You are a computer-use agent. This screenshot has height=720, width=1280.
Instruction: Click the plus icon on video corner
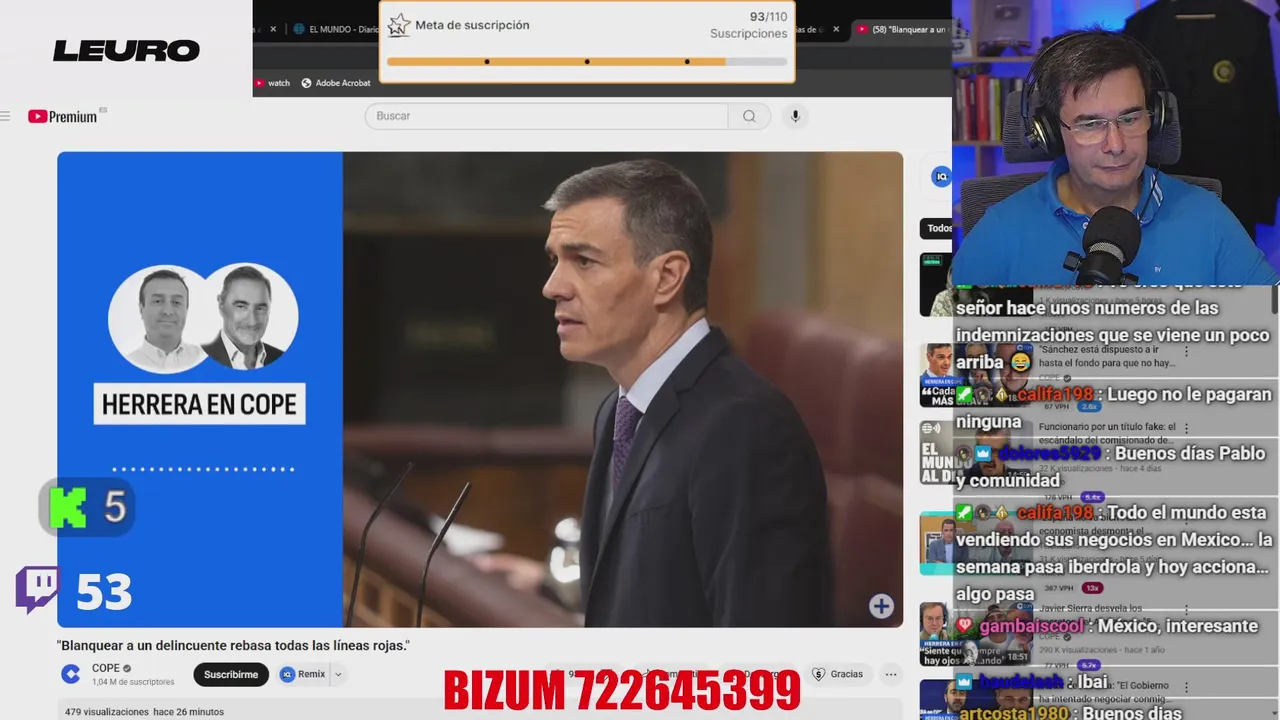tap(881, 606)
